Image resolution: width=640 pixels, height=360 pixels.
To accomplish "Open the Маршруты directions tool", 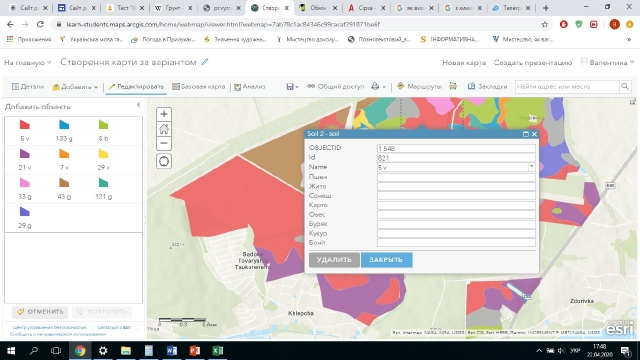I will [x=419, y=87].
